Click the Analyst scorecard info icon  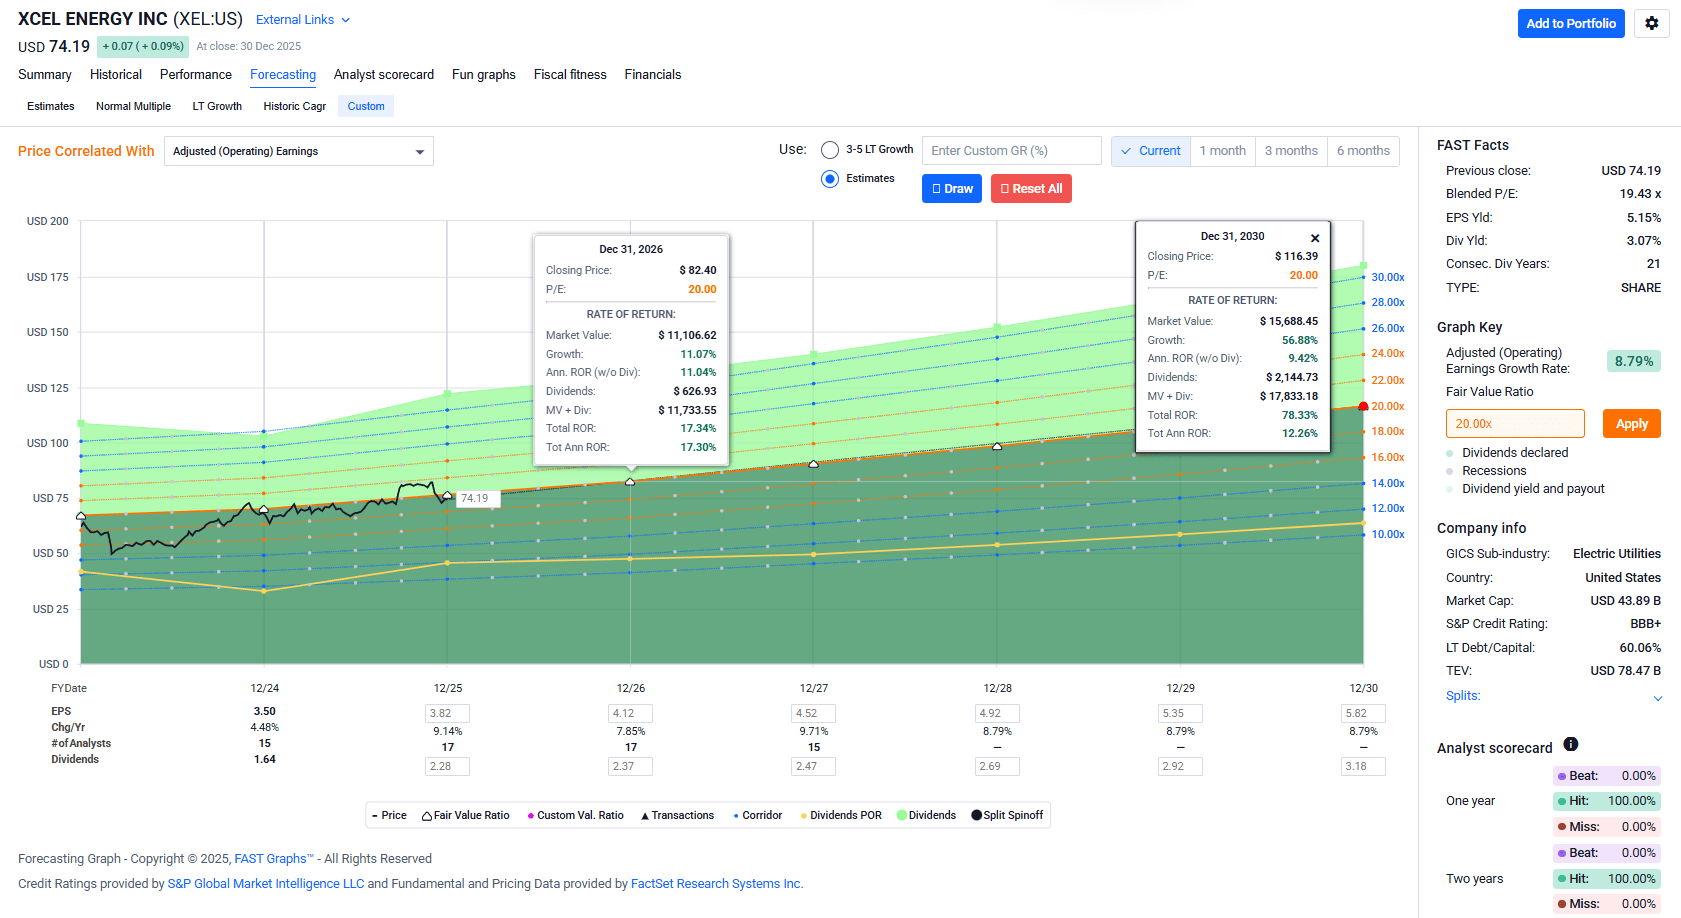coord(1570,744)
